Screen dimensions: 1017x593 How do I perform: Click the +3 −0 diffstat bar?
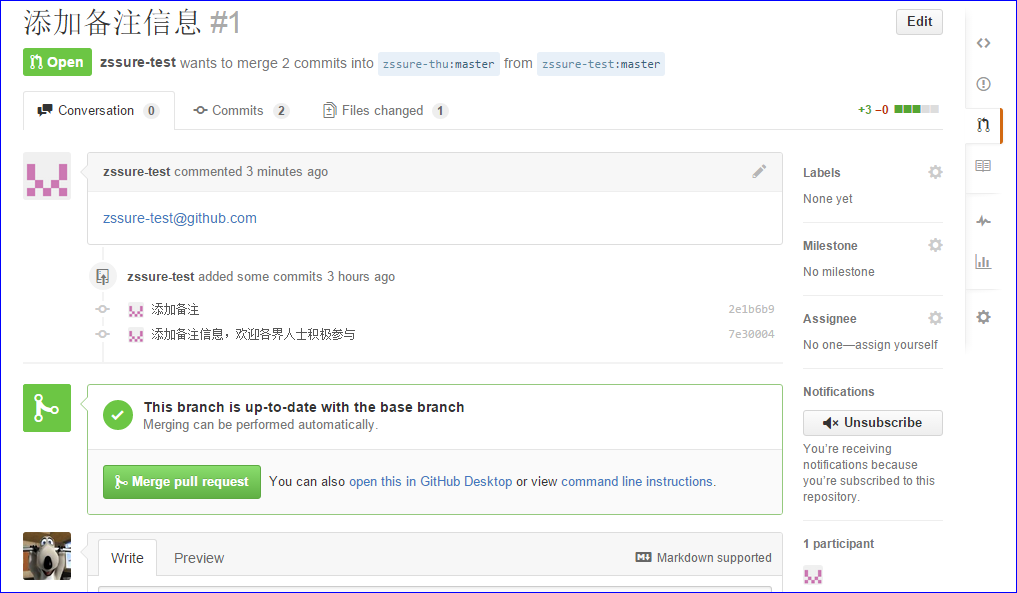point(898,110)
